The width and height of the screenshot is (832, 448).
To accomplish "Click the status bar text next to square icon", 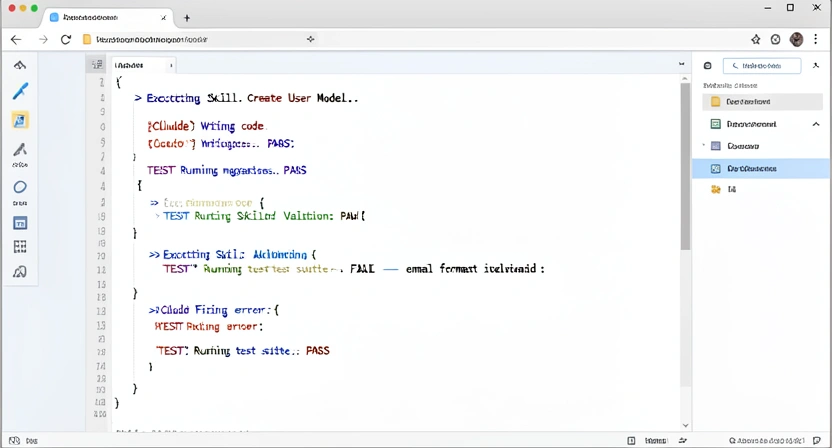I will pos(655,441).
